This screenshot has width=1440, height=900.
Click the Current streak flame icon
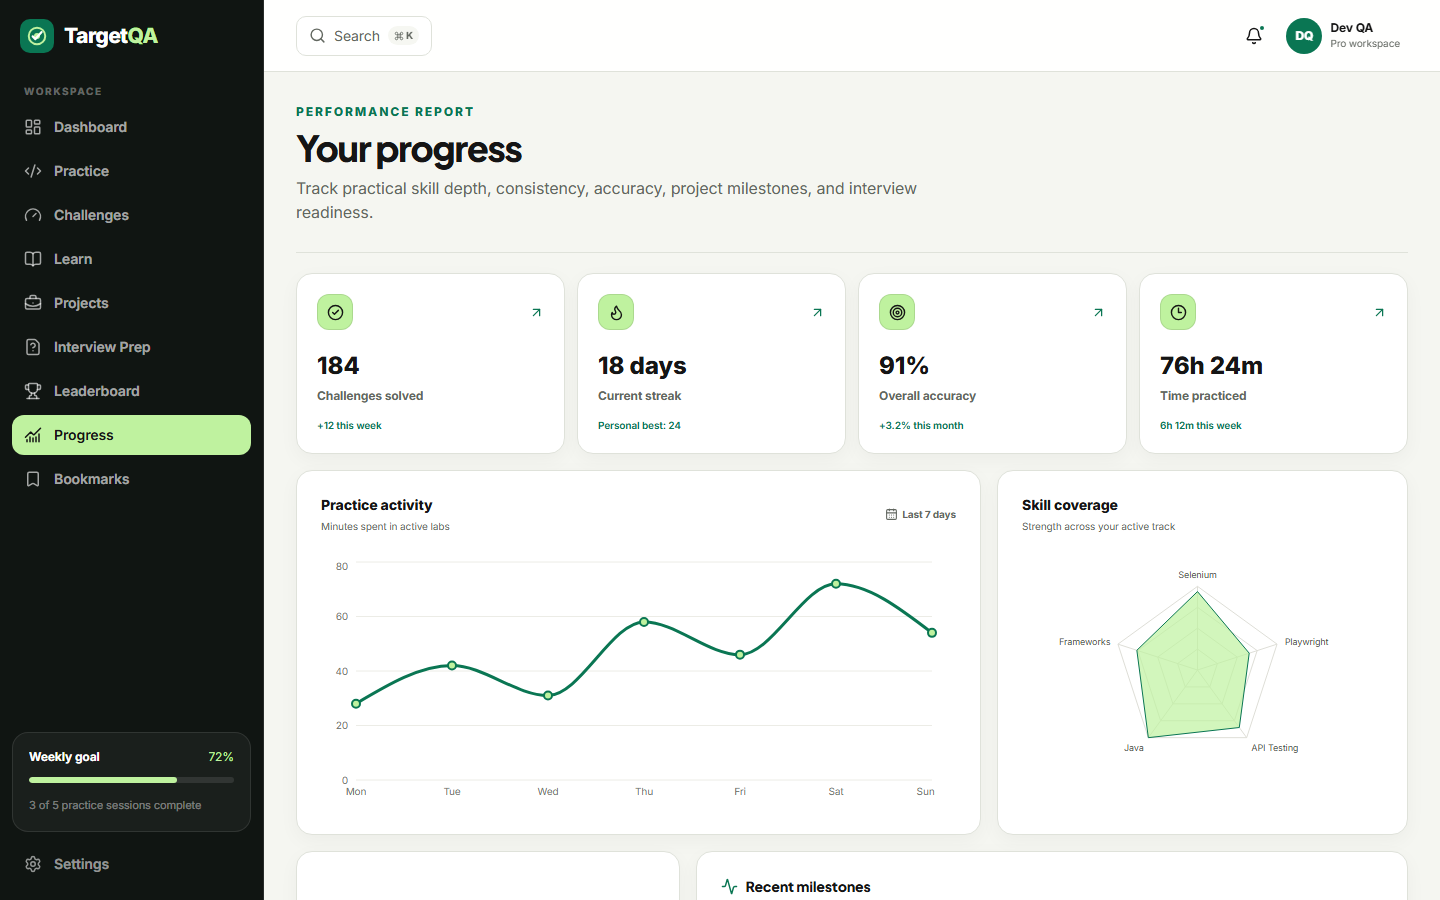tap(616, 312)
